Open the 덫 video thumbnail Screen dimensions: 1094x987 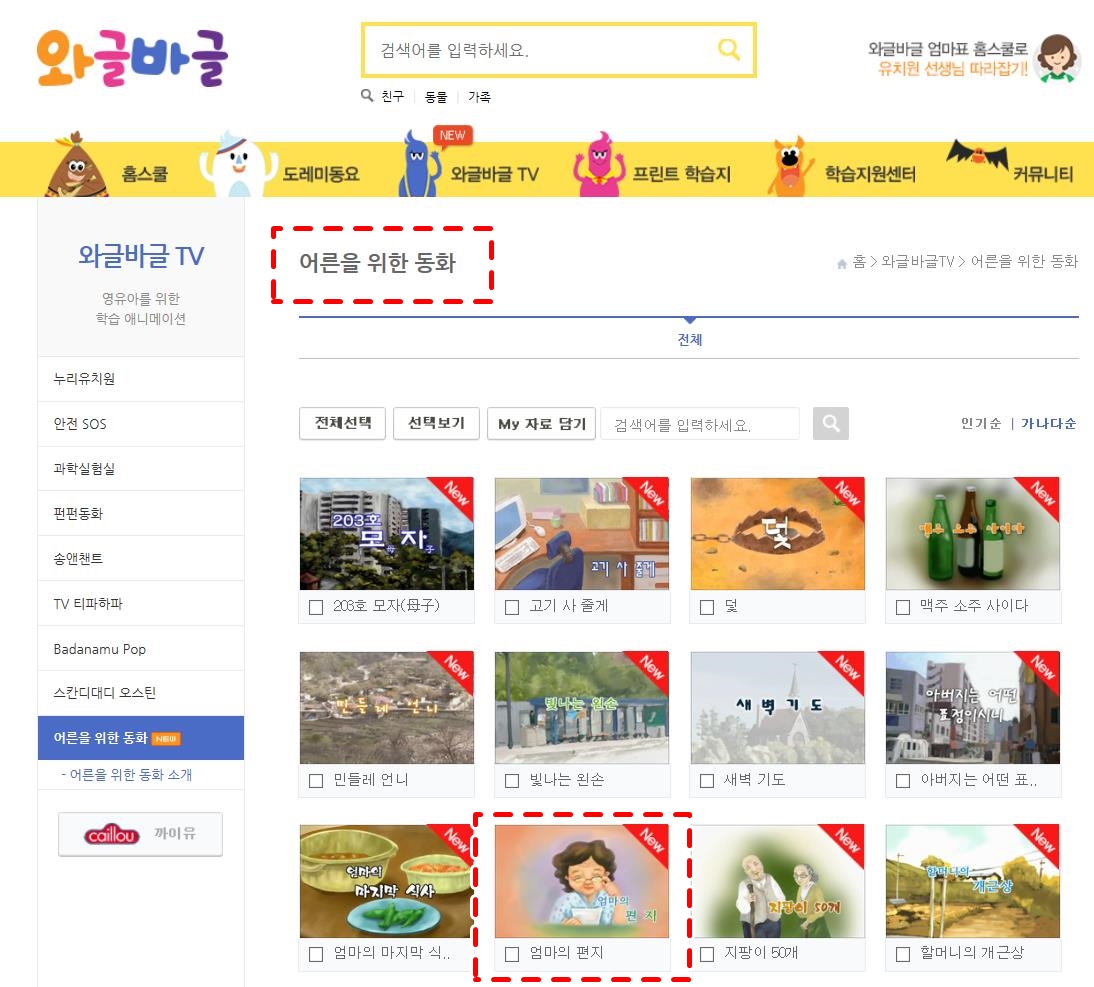coord(777,534)
